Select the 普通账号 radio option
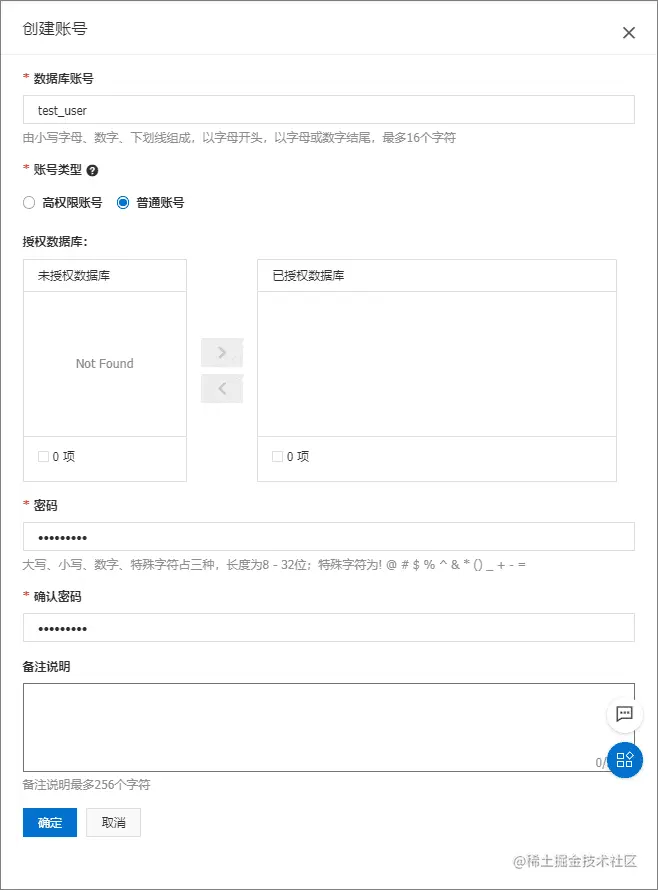The image size is (658, 890). (123, 203)
